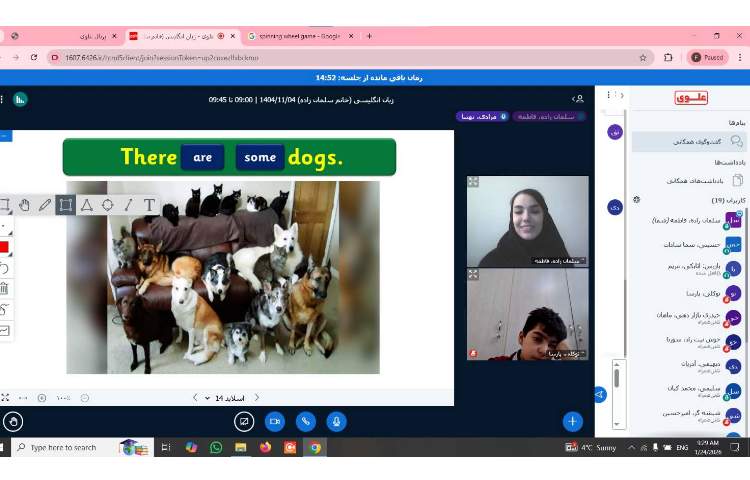This screenshot has width=750, height=480.
Task: Toggle the webcam sharing button
Action: 274,422
